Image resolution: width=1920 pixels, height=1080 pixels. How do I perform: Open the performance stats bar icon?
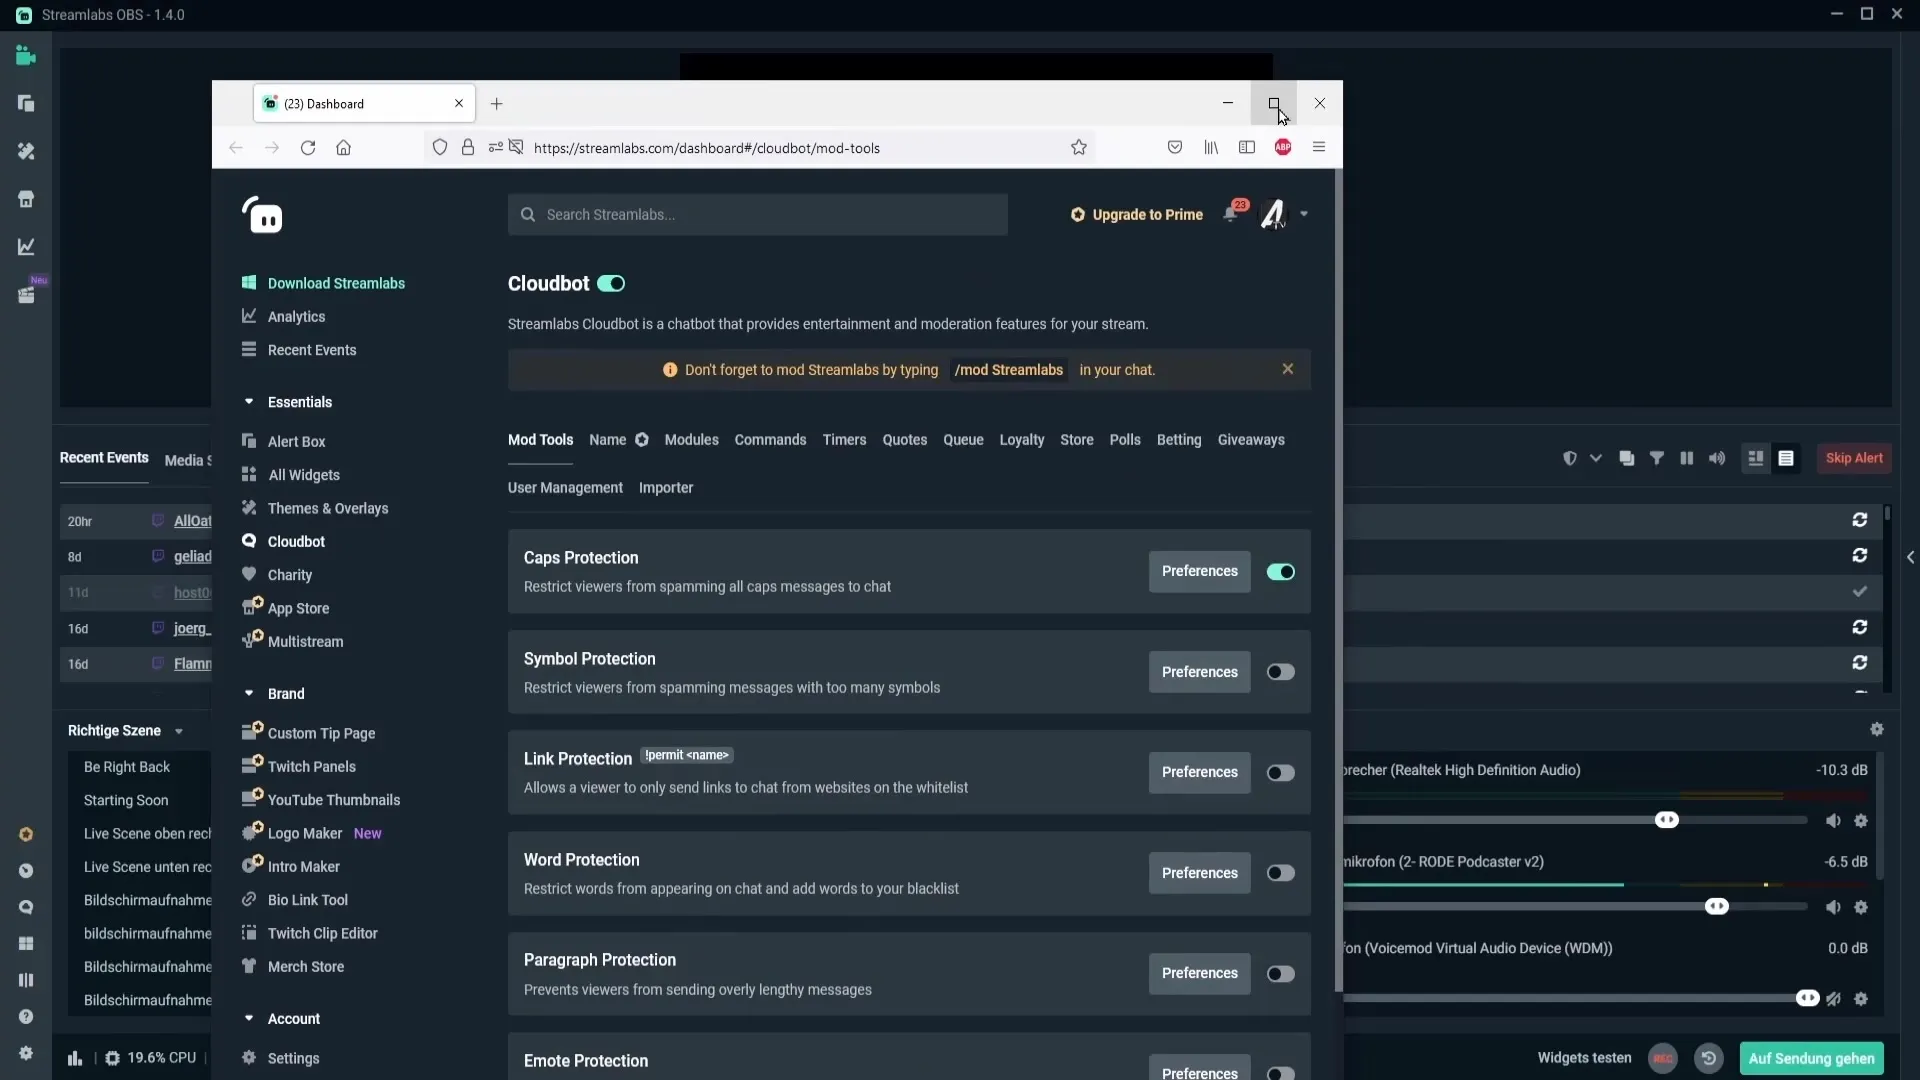click(x=75, y=1058)
